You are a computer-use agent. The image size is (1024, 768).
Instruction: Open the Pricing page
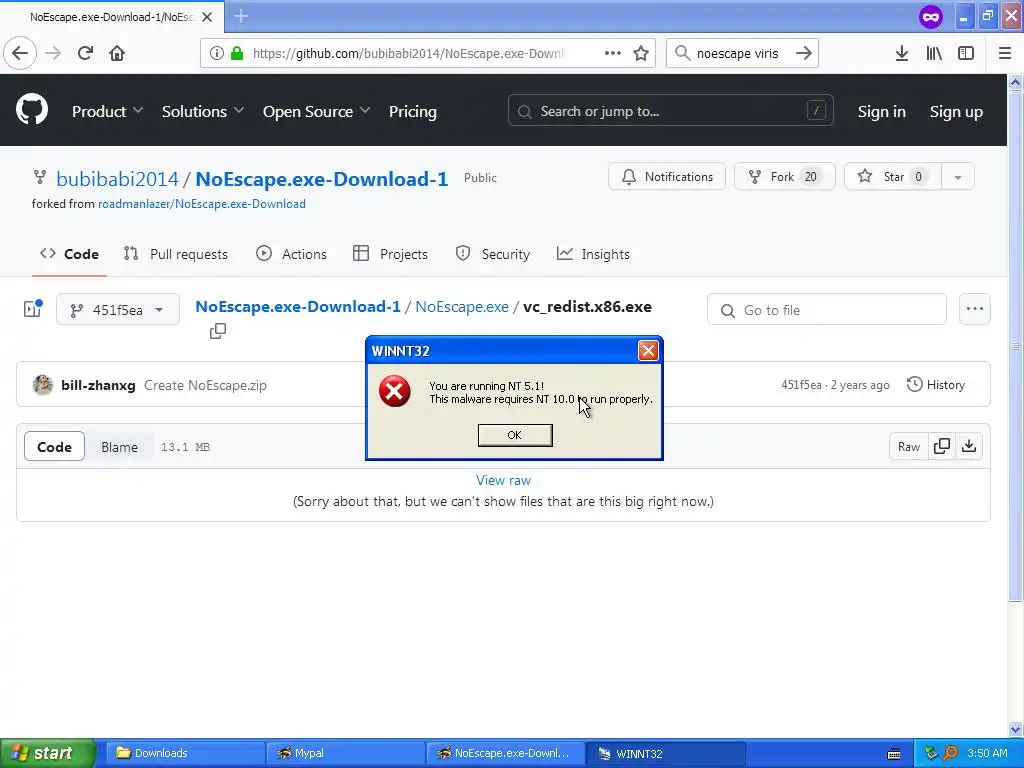(x=413, y=111)
